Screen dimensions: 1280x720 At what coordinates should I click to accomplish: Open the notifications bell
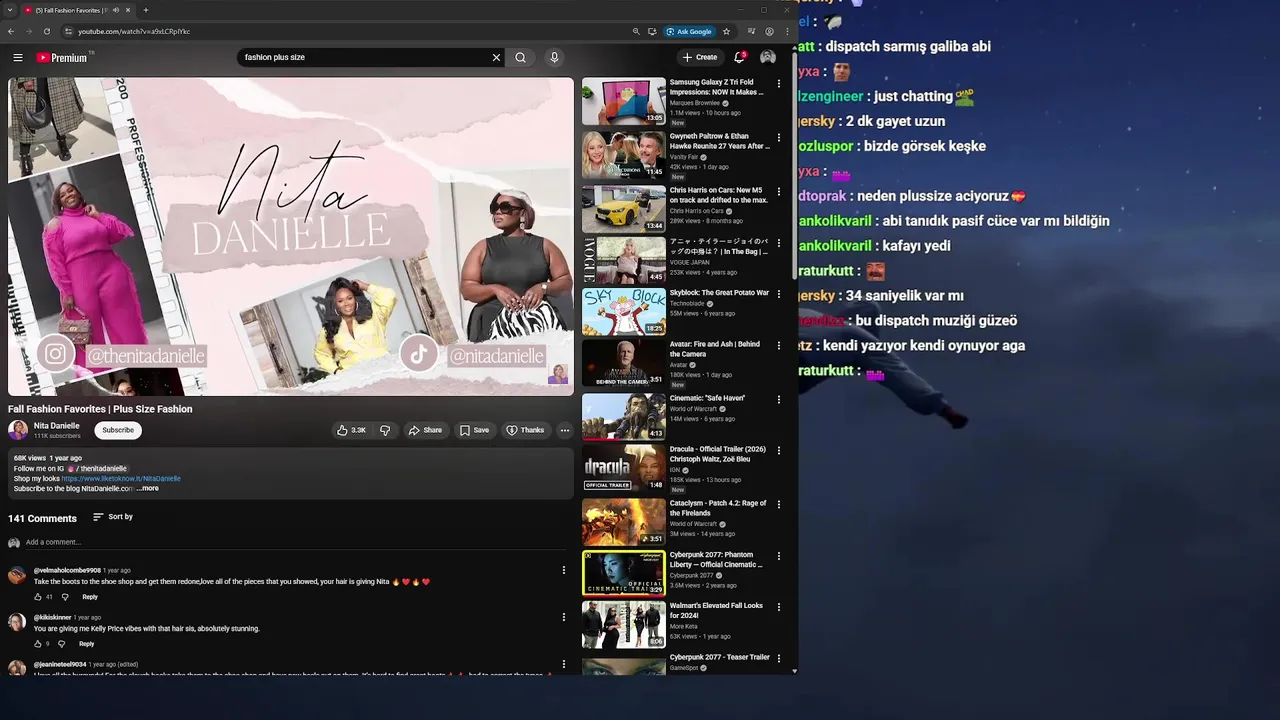click(739, 58)
